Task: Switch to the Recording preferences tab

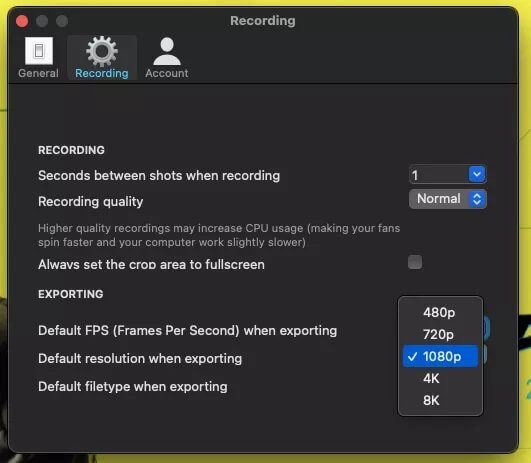Action: (x=102, y=58)
